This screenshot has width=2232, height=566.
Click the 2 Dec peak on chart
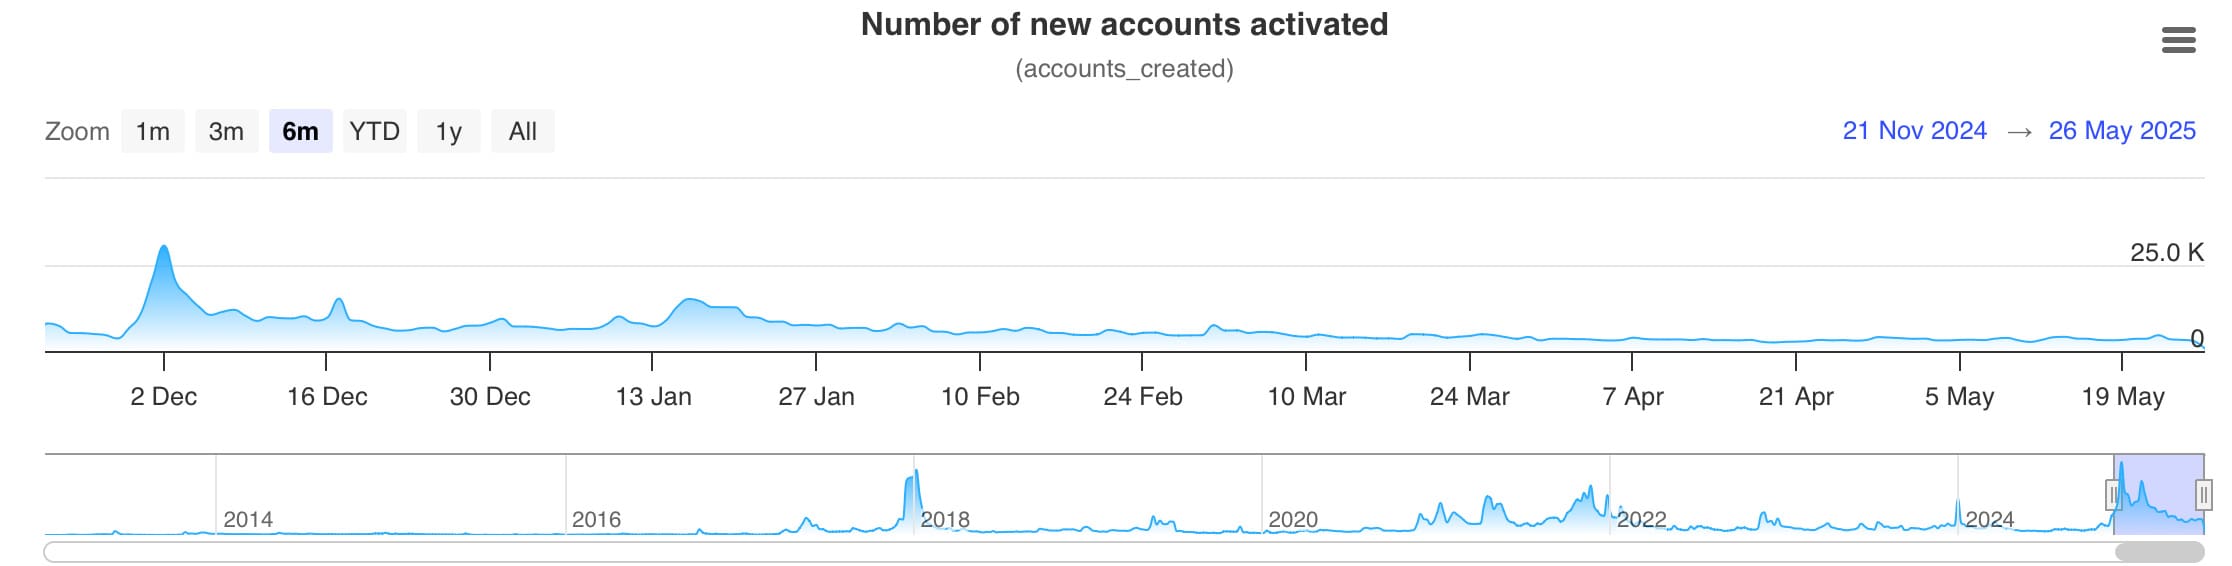pyautogui.click(x=163, y=250)
